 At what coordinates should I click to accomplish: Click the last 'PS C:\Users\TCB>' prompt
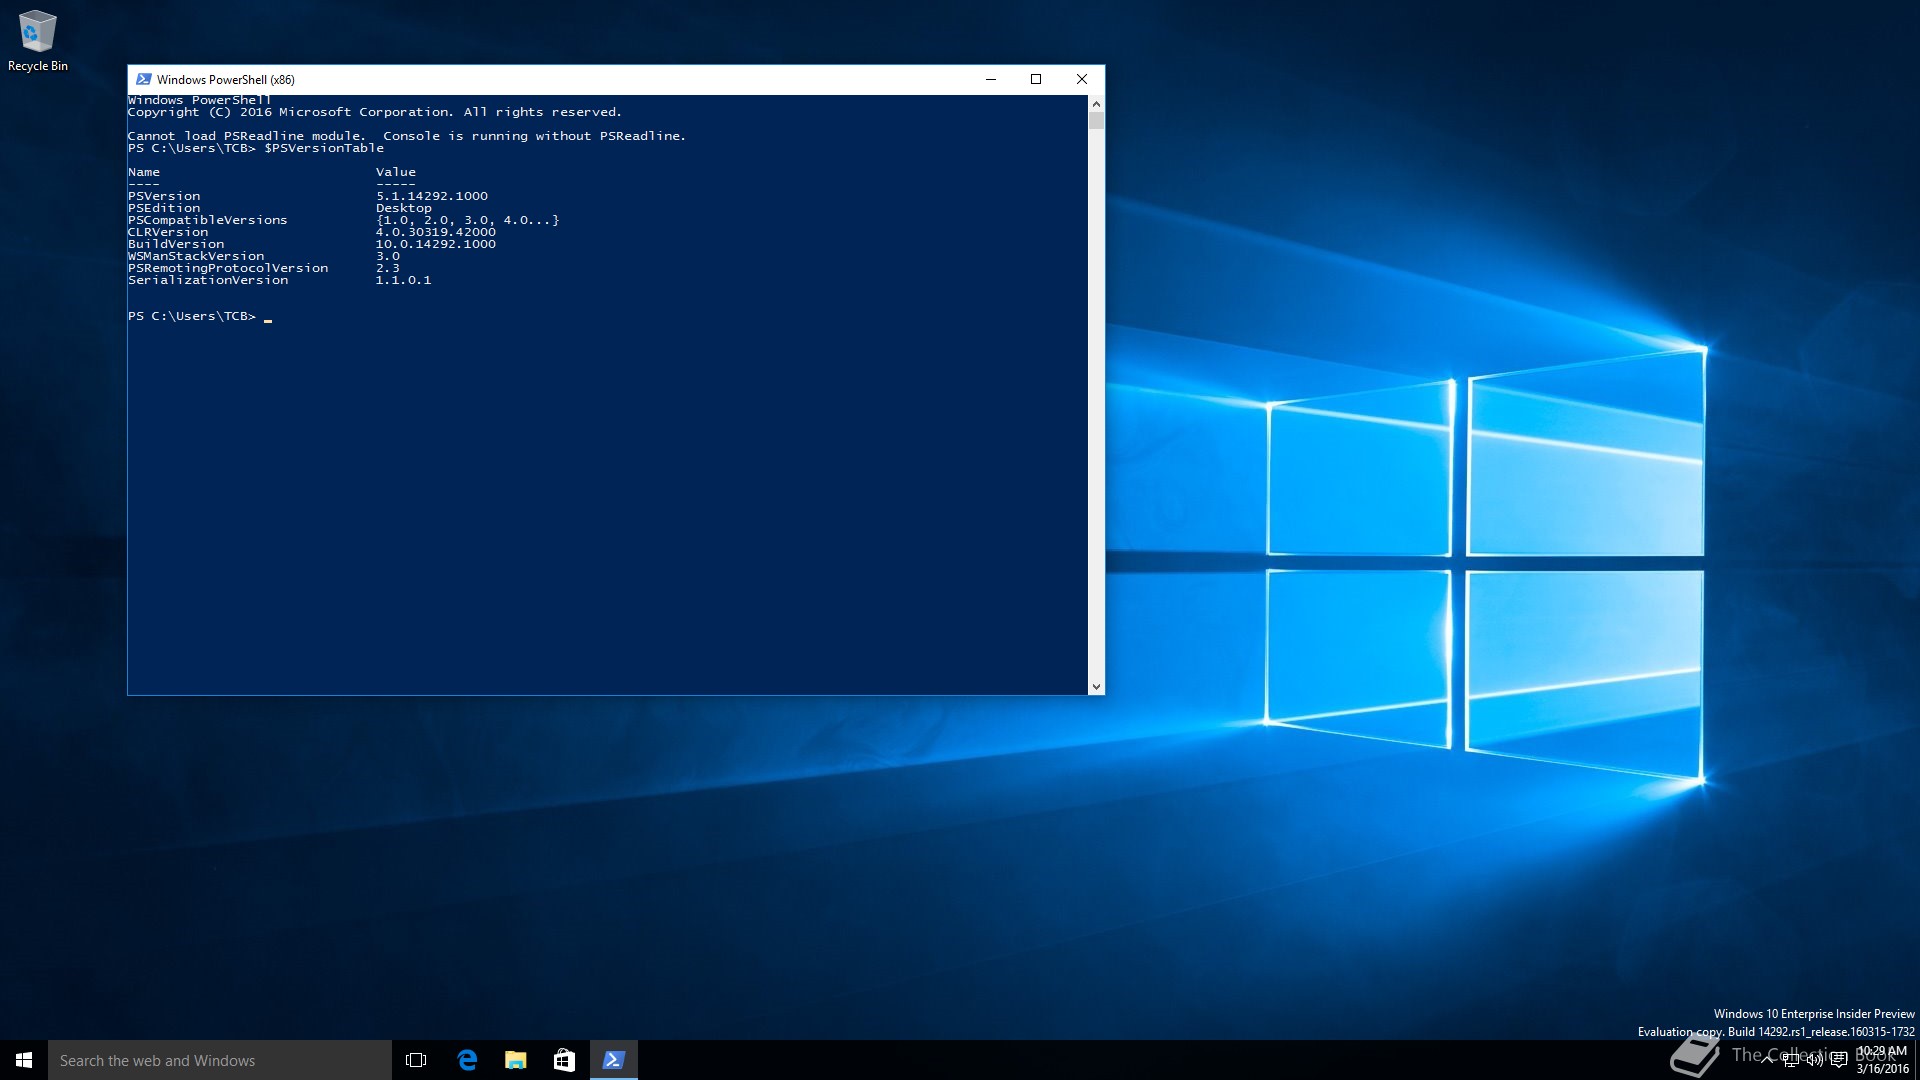click(x=192, y=316)
